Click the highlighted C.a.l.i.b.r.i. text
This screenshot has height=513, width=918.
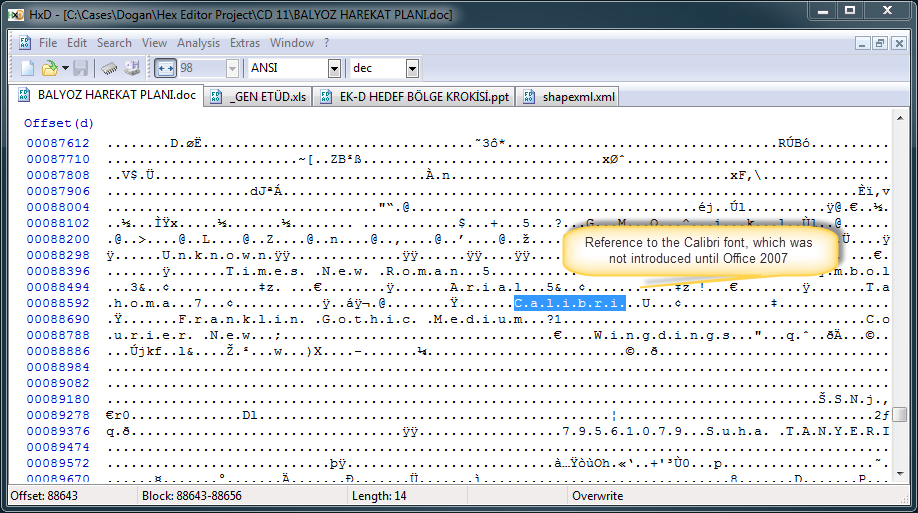(569, 302)
